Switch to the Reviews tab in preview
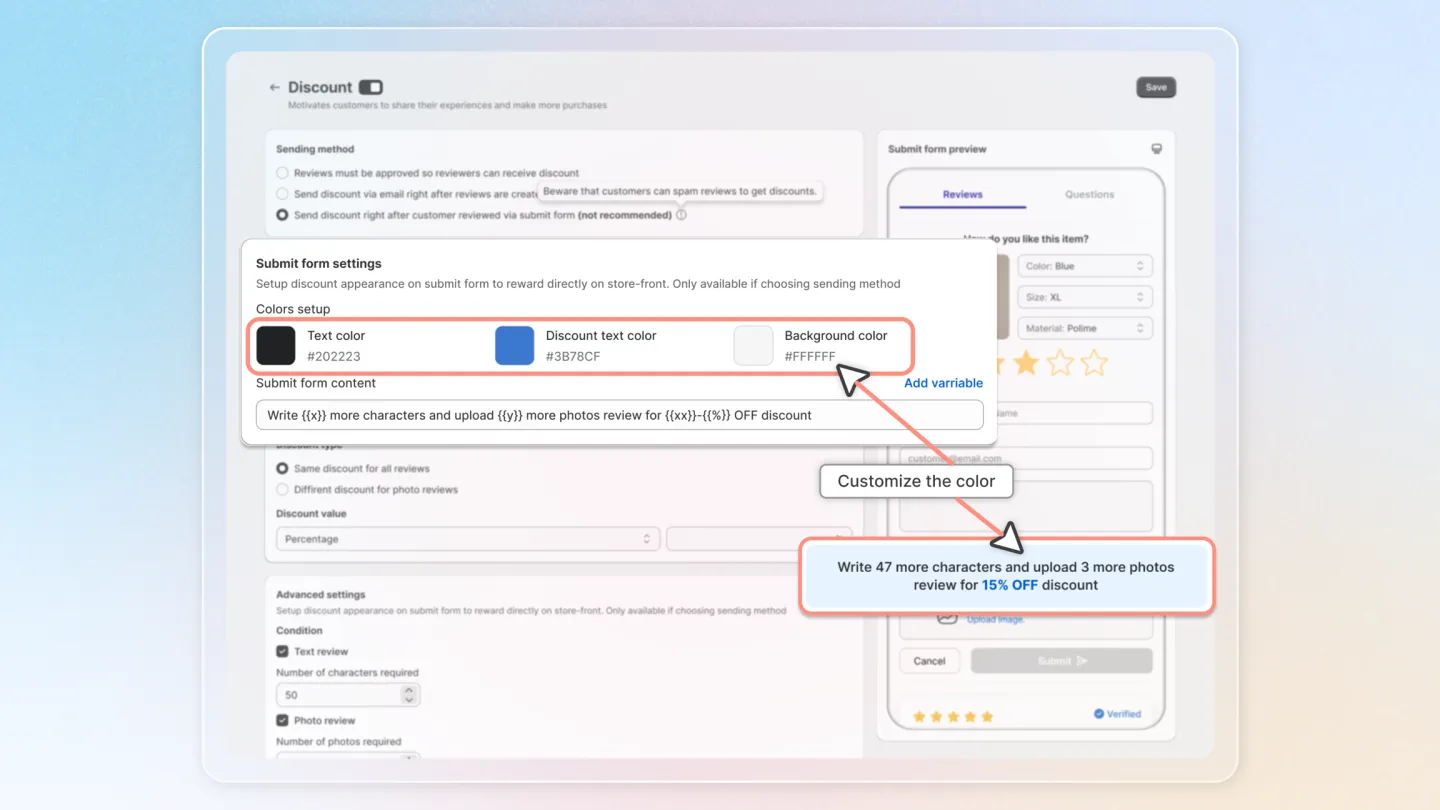This screenshot has width=1440, height=810. coord(962,194)
